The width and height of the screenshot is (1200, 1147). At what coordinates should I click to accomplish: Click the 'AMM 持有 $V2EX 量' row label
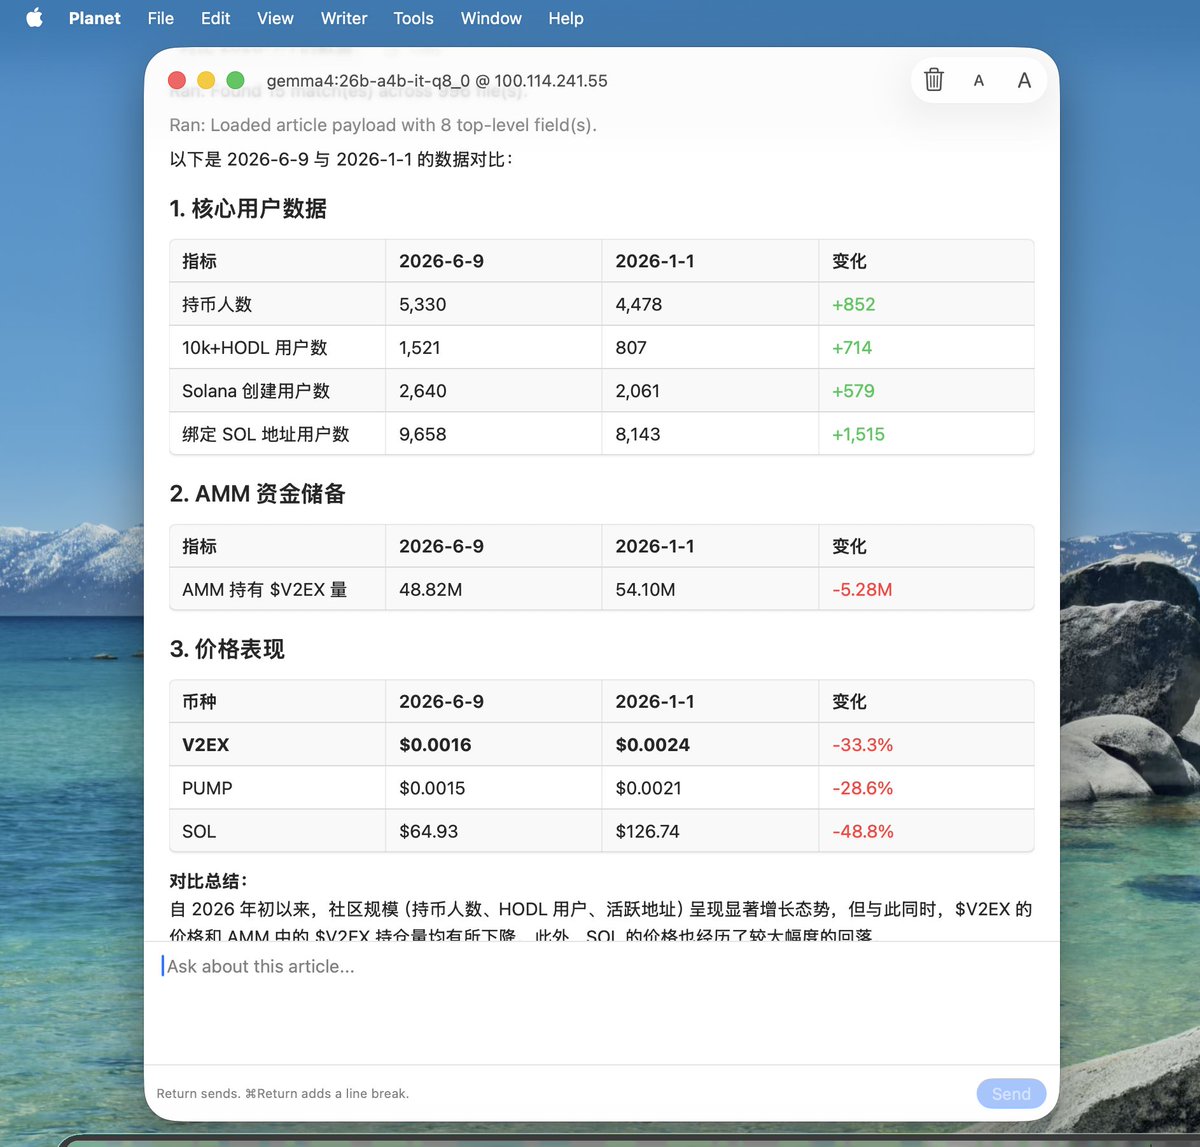click(265, 590)
